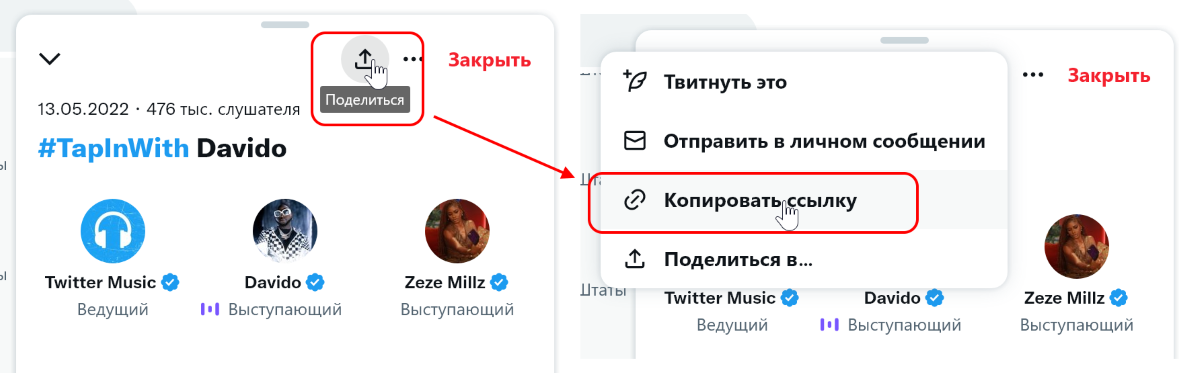The height and width of the screenshot is (373, 1200).
Task: Choose Отправить в личном сообщении
Action: 803,141
